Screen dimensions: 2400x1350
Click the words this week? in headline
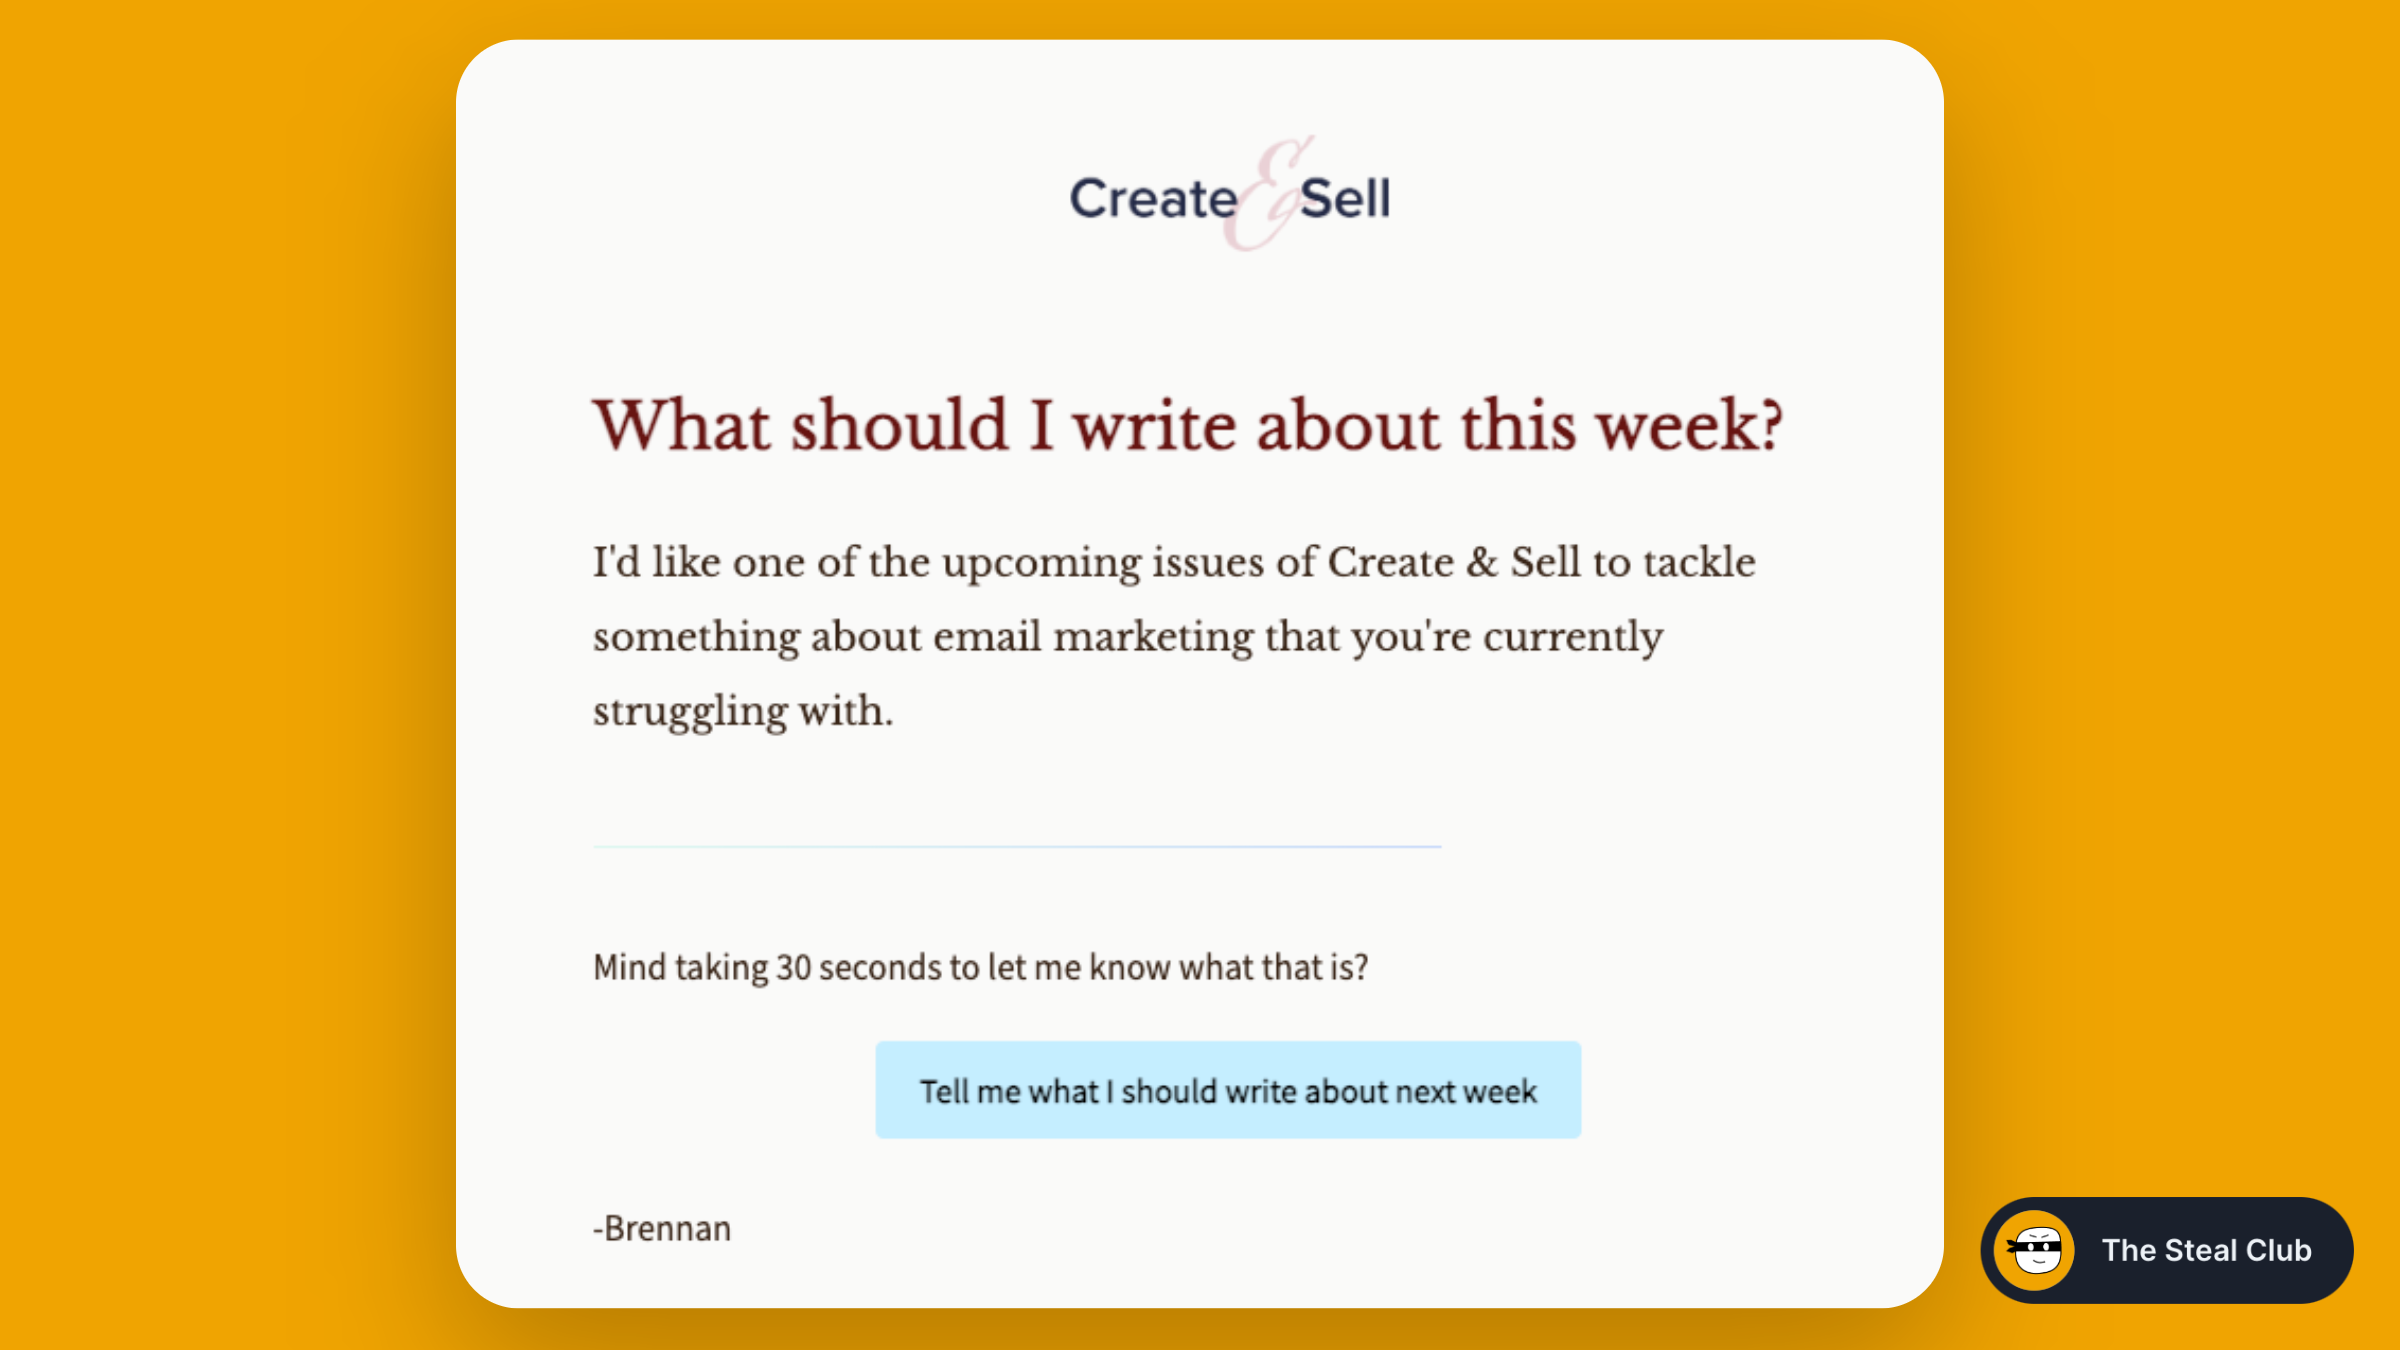tap(1622, 426)
